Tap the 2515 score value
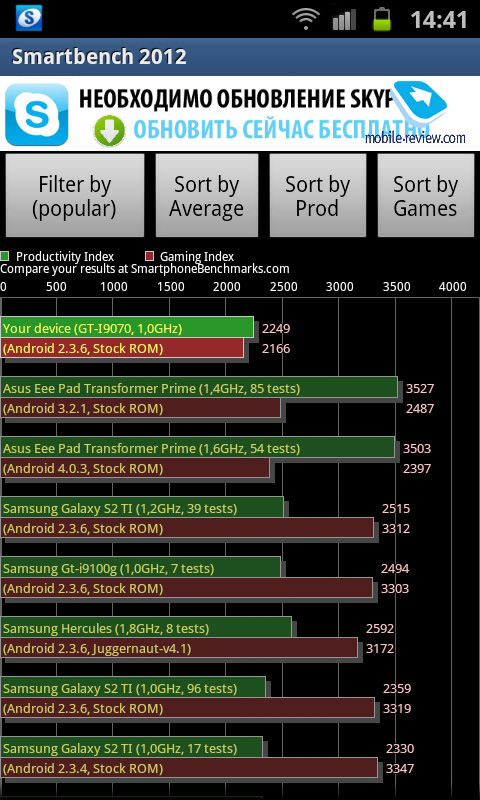 coord(396,509)
